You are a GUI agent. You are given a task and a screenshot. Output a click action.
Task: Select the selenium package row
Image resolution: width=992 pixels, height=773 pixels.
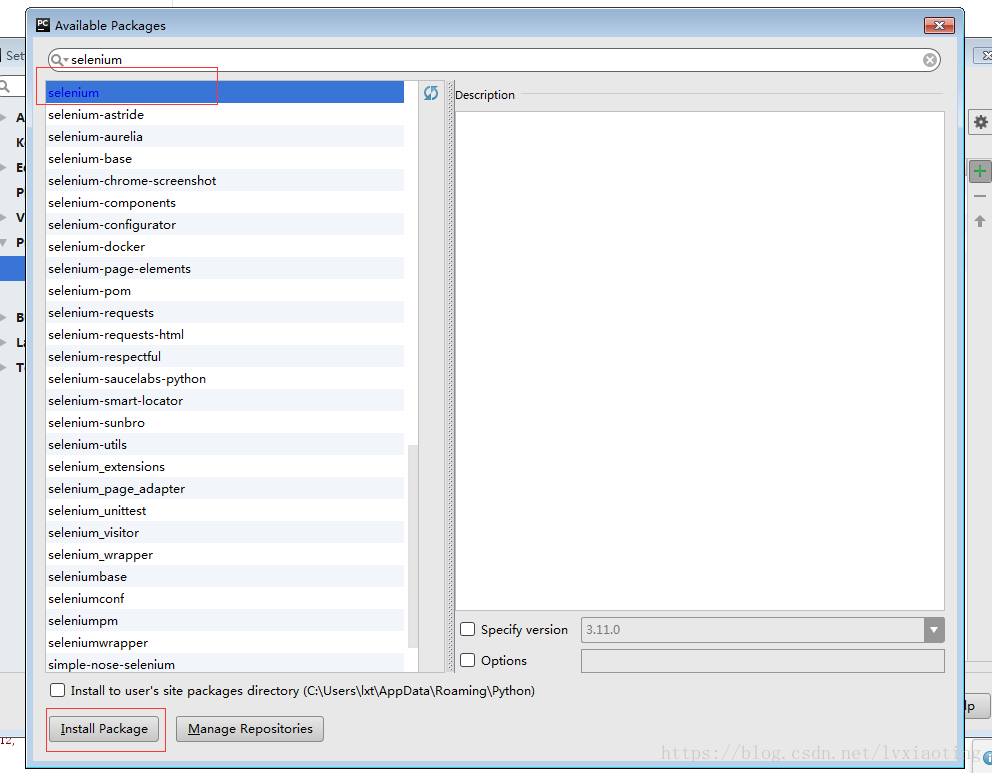[225, 92]
